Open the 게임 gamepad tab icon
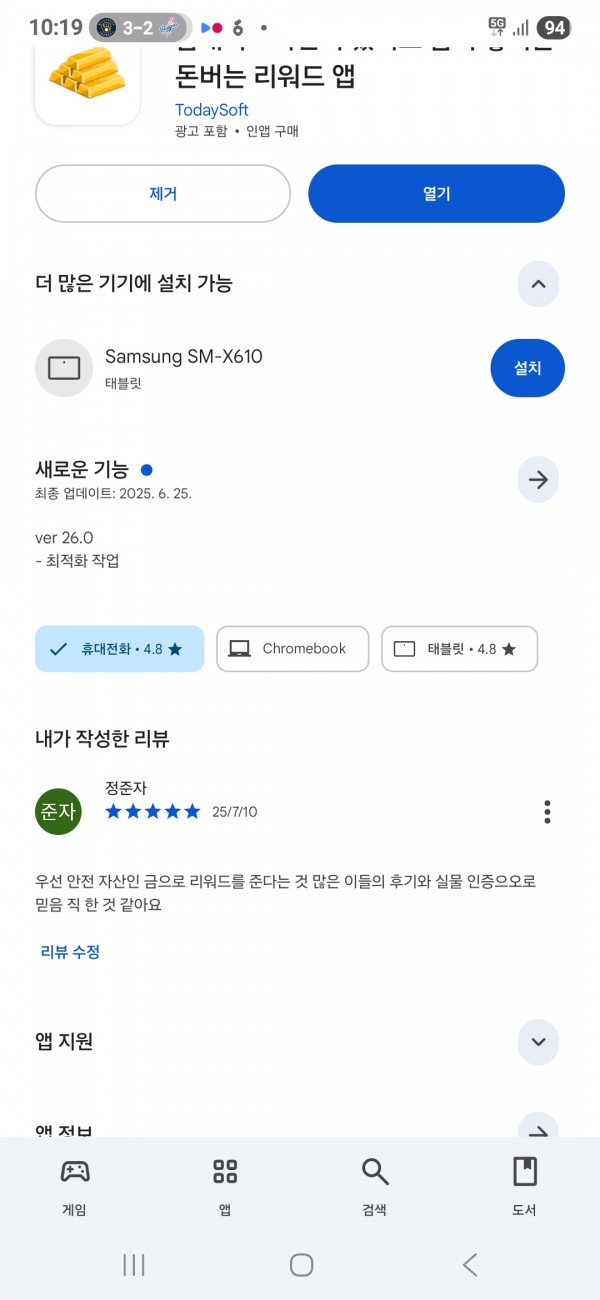Image resolution: width=600 pixels, height=1300 pixels. pos(75,1171)
